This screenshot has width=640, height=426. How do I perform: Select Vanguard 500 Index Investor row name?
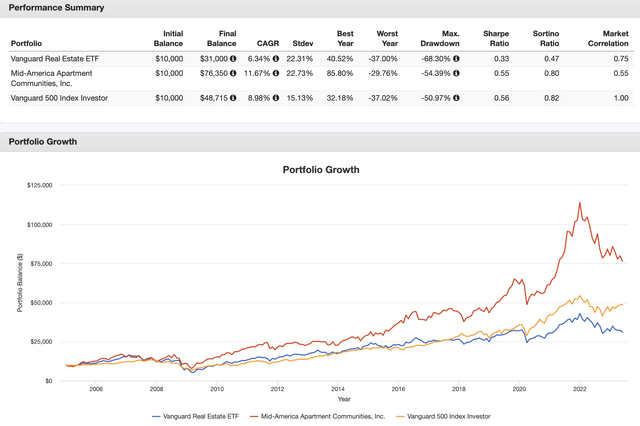(59, 98)
